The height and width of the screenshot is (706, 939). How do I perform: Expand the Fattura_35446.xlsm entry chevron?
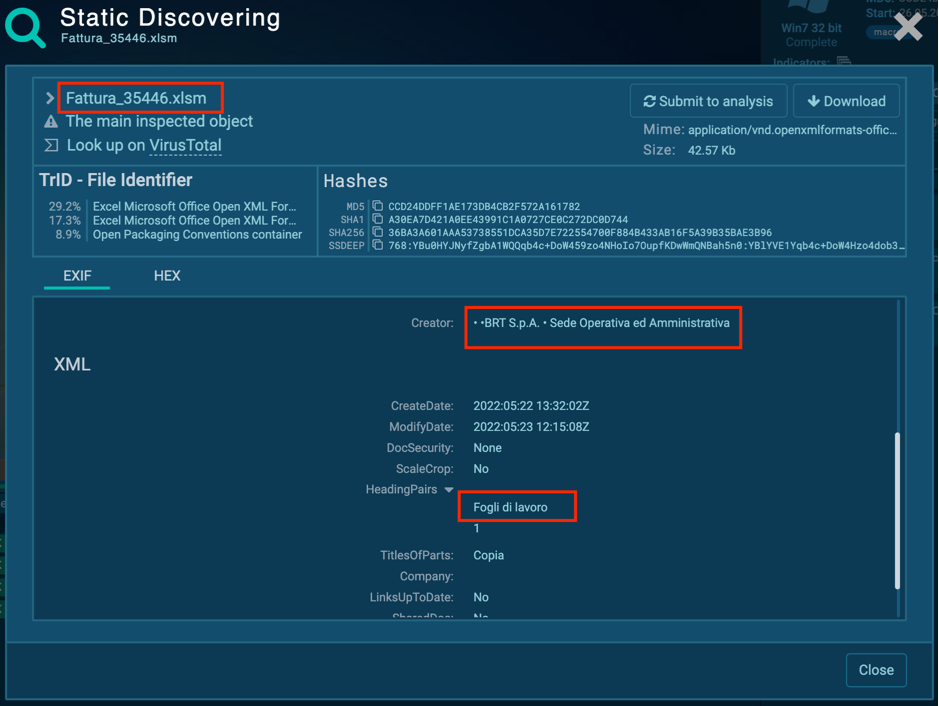pyautogui.click(x=50, y=98)
